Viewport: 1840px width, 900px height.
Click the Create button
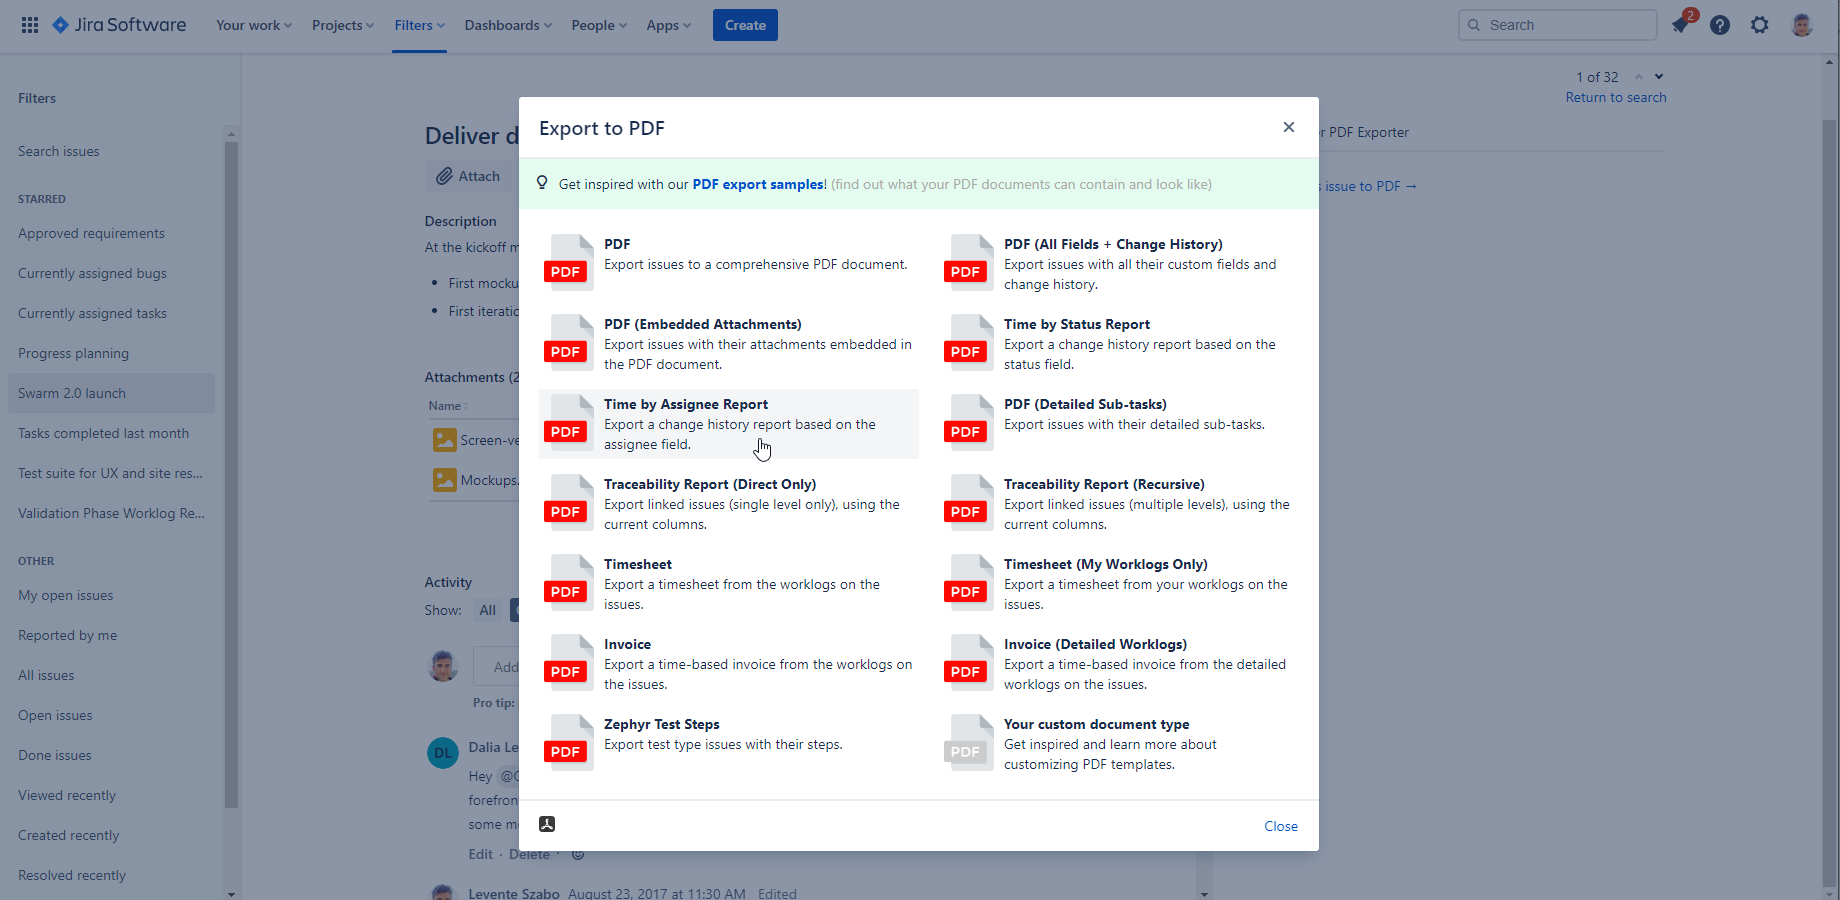745,25
